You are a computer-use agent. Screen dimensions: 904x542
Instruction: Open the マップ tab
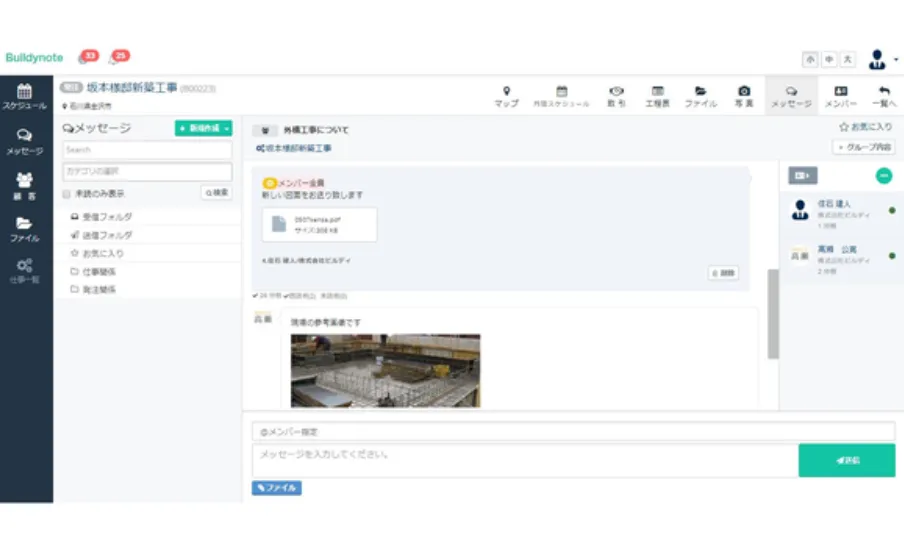pyautogui.click(x=506, y=96)
